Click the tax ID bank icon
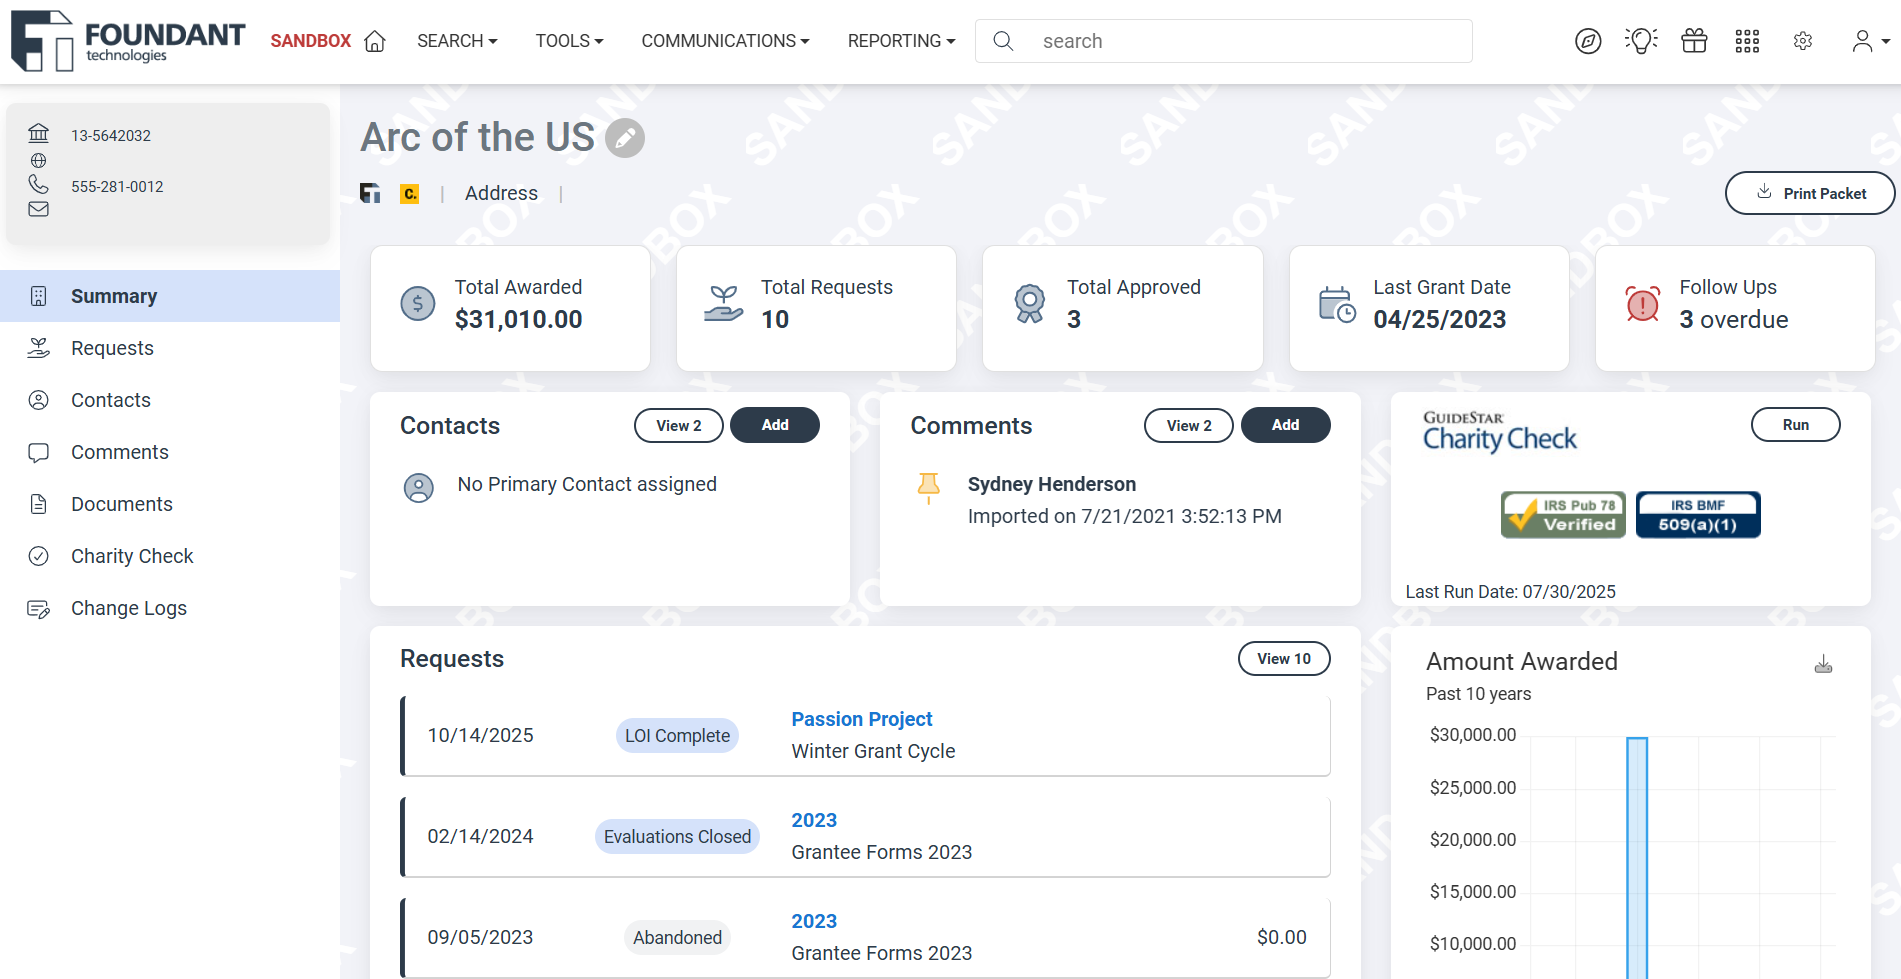The image size is (1901, 979). point(38,133)
